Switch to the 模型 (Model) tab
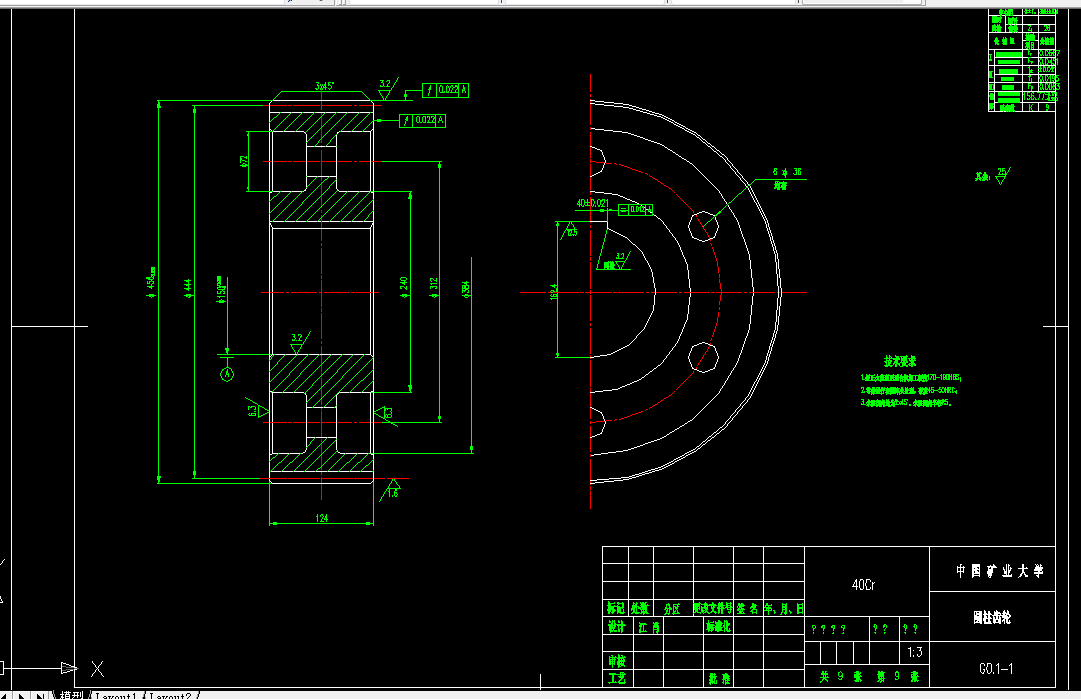Viewport: 1081px width, 699px height. pos(71,695)
